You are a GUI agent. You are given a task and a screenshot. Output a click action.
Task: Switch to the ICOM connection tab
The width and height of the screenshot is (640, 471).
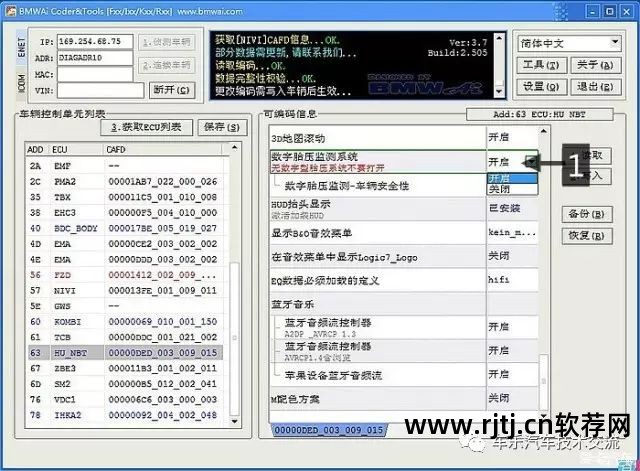pos(21,83)
